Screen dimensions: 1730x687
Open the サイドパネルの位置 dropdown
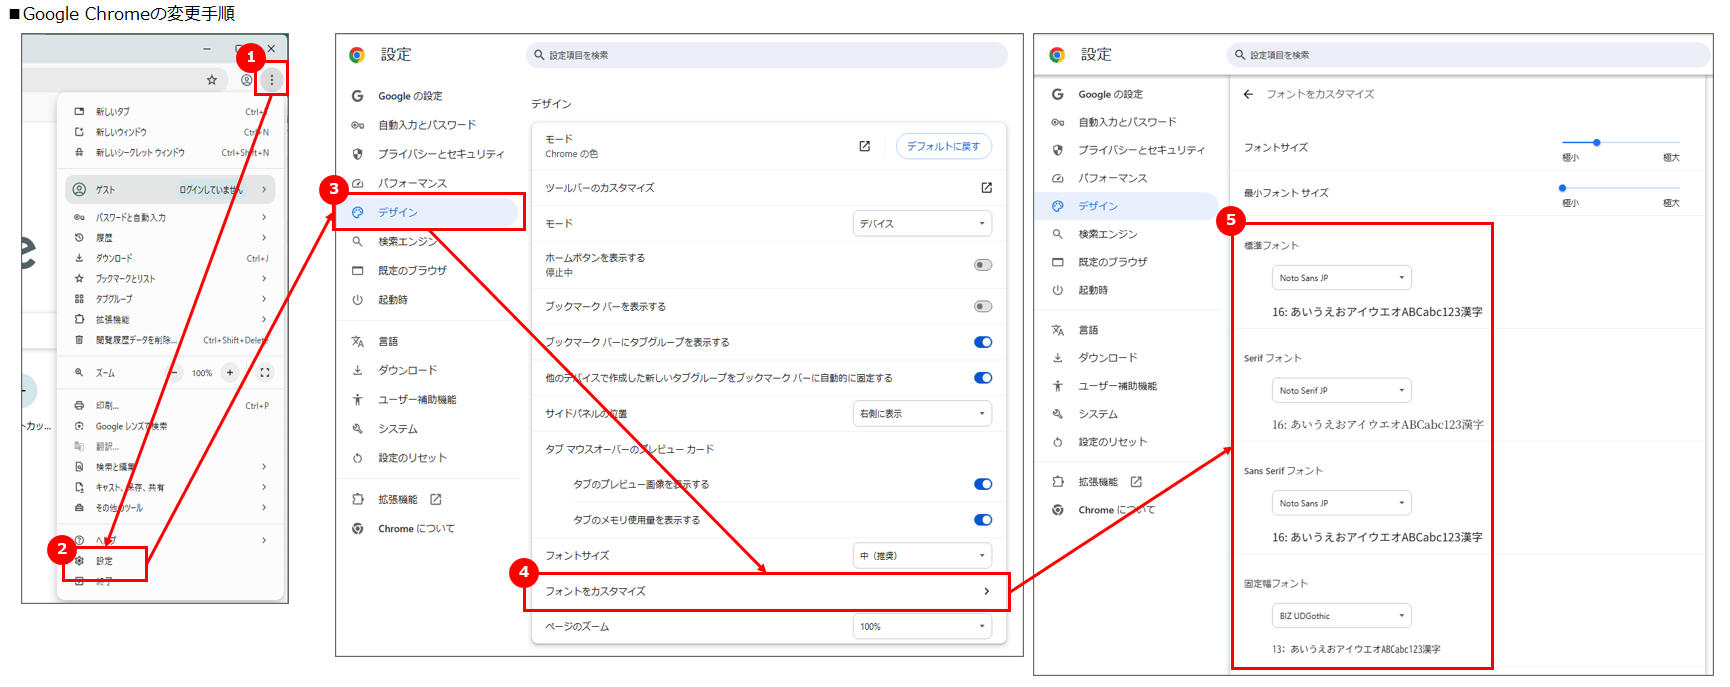922,413
